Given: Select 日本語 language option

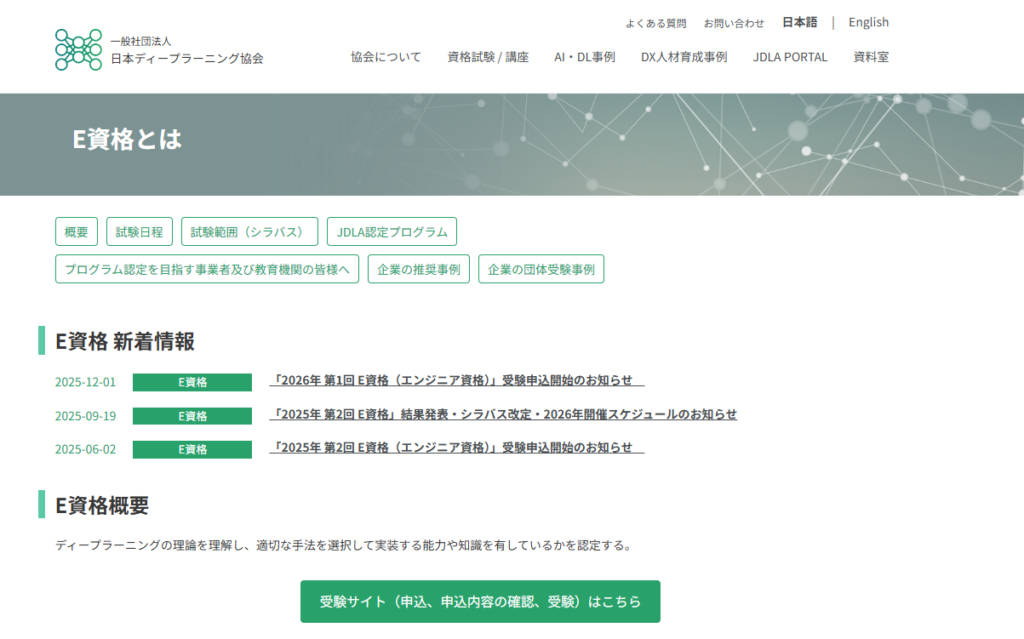Looking at the screenshot, I should pyautogui.click(x=799, y=22).
